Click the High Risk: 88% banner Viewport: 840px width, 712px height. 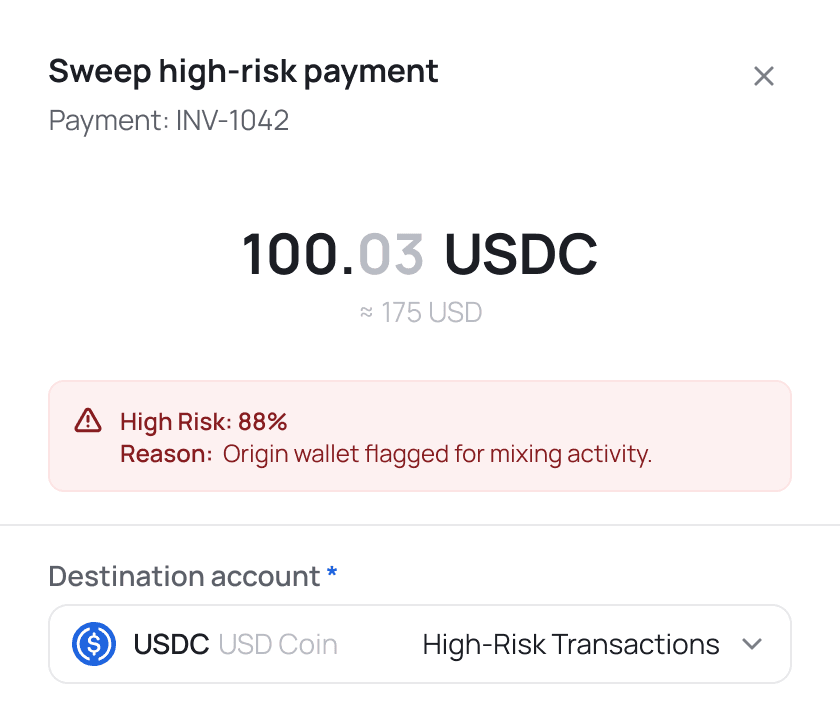tap(202, 421)
